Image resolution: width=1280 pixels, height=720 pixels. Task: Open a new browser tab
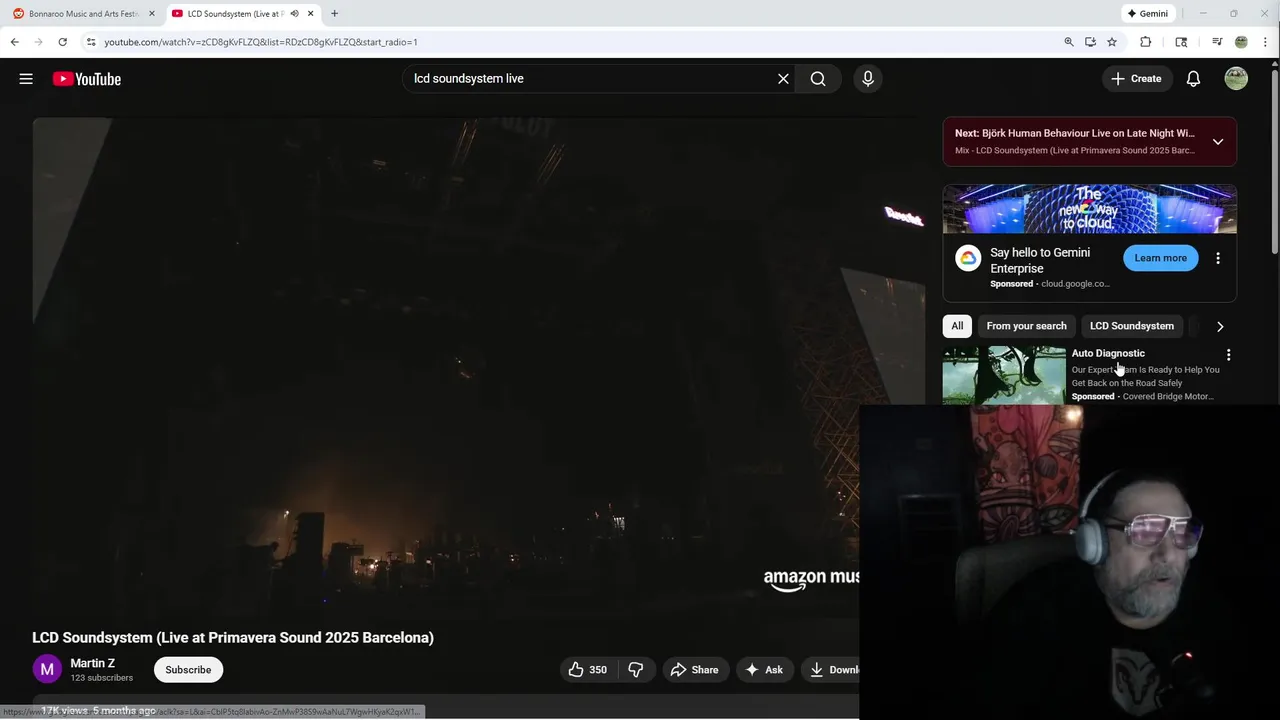point(334,14)
